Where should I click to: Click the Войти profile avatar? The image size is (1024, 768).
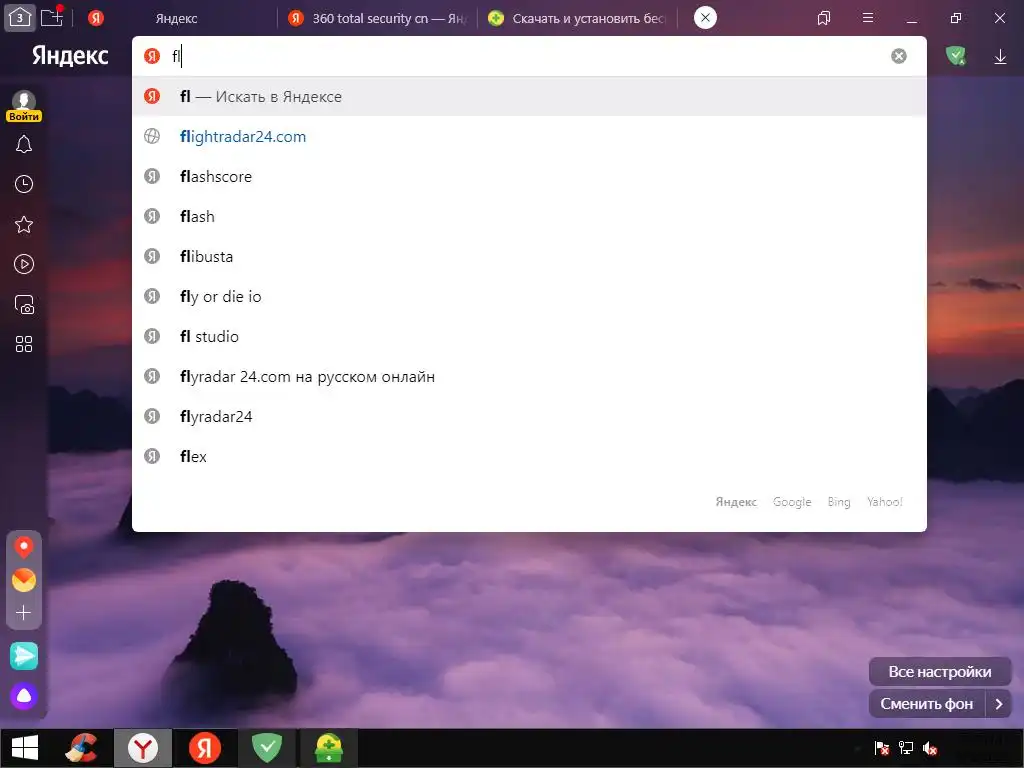point(24,106)
